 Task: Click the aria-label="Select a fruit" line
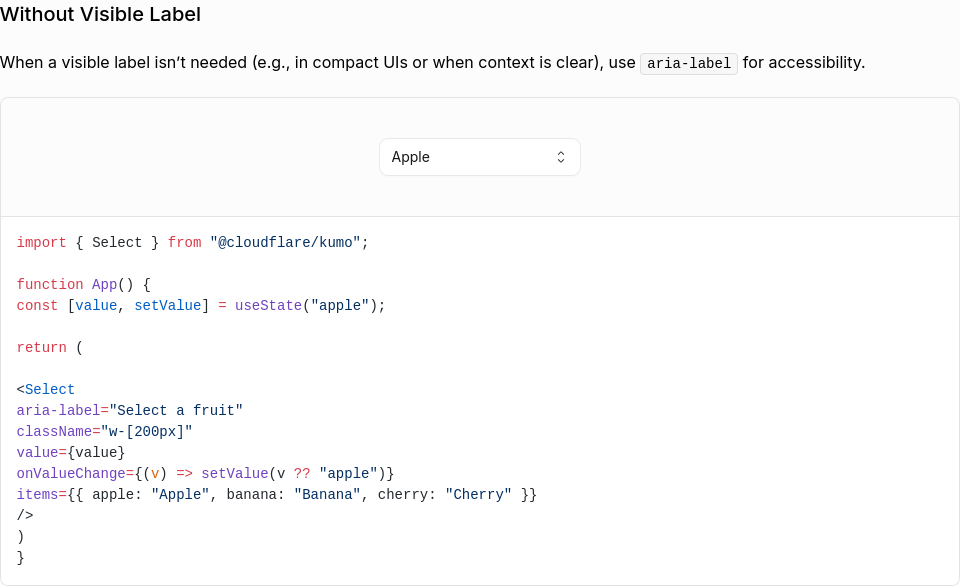(129, 410)
